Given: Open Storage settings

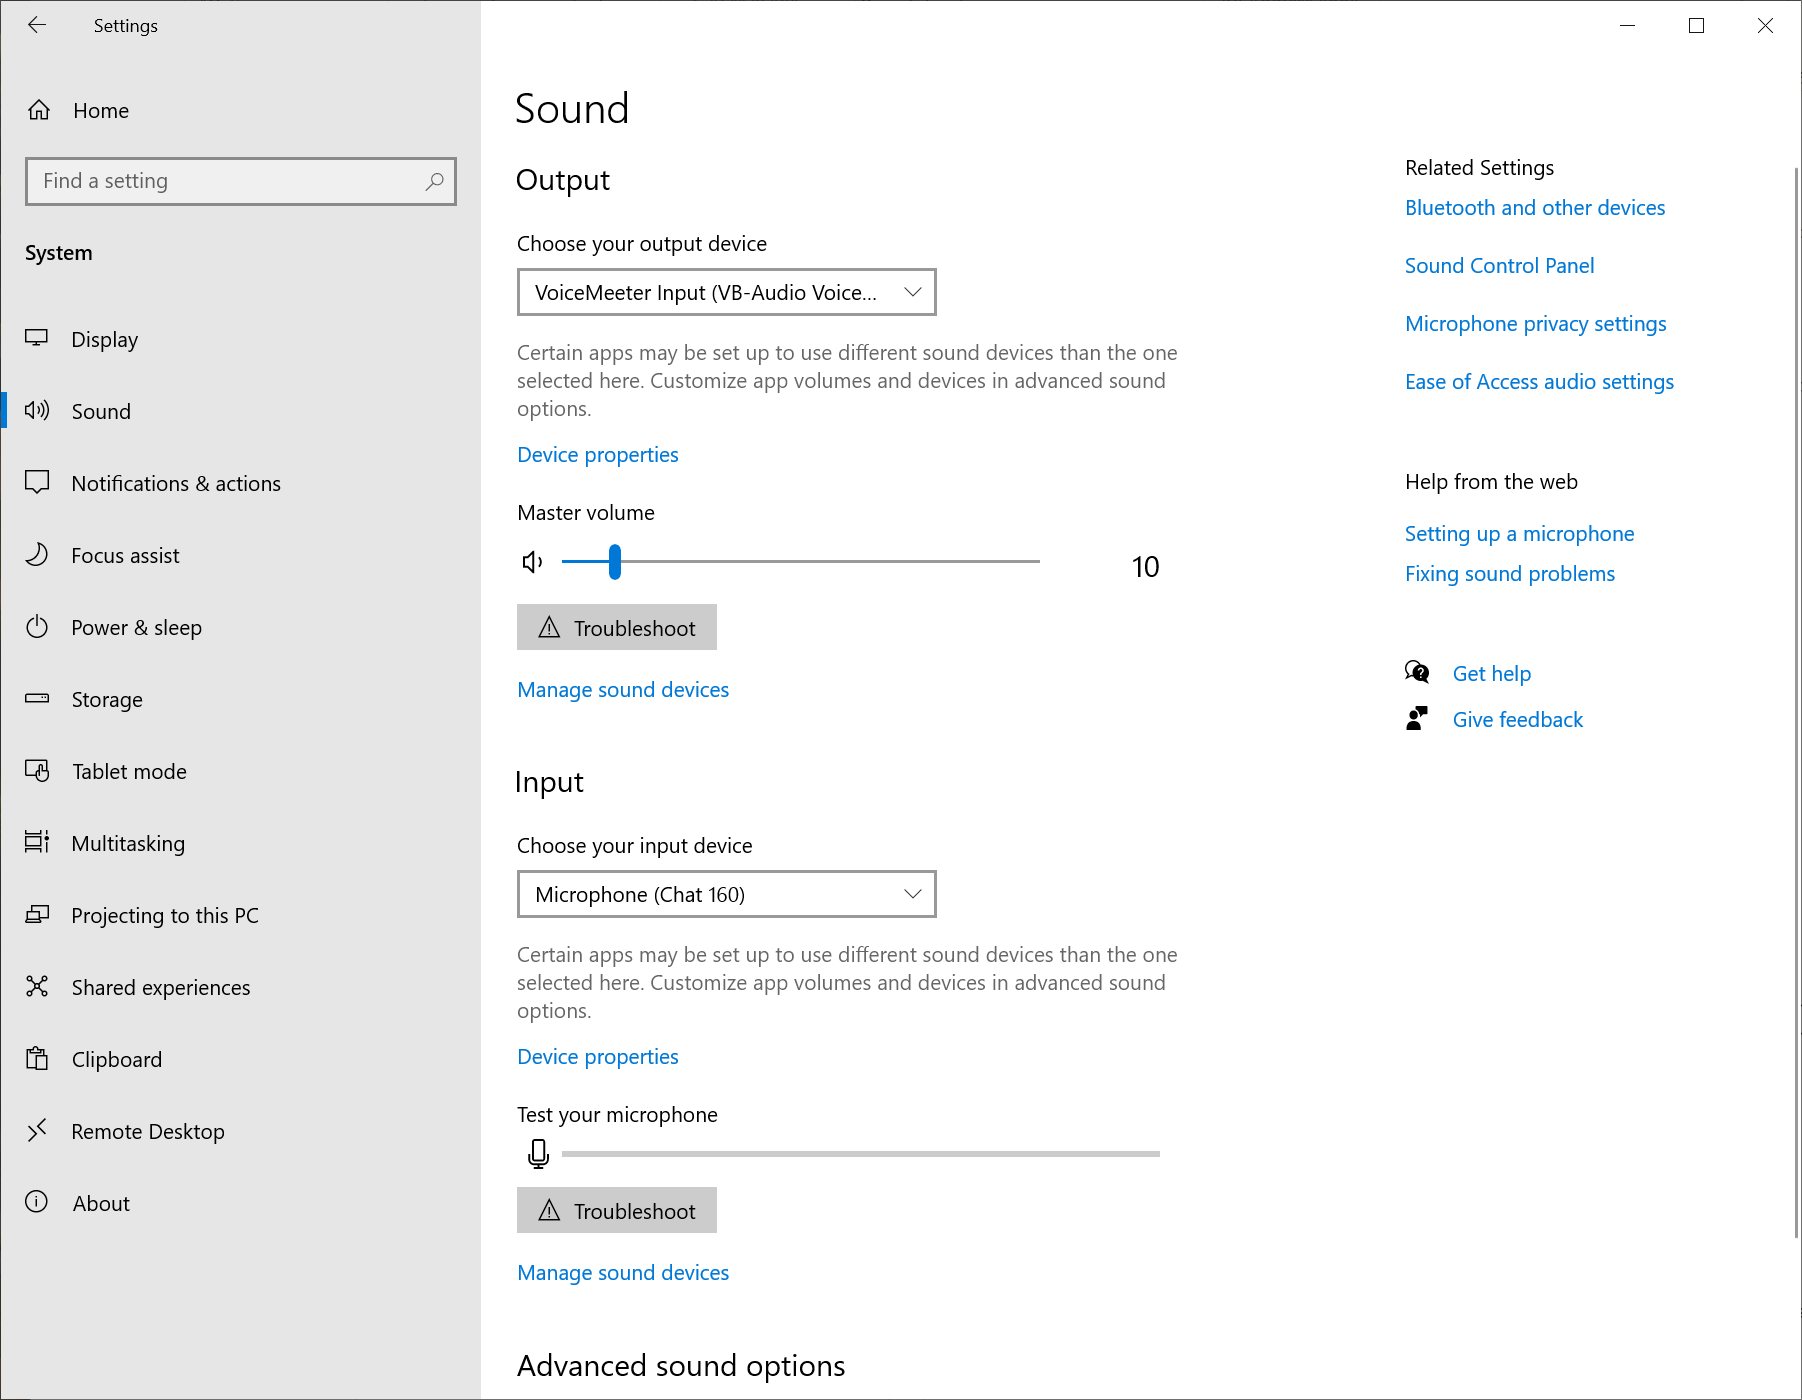Looking at the screenshot, I should click(240, 699).
